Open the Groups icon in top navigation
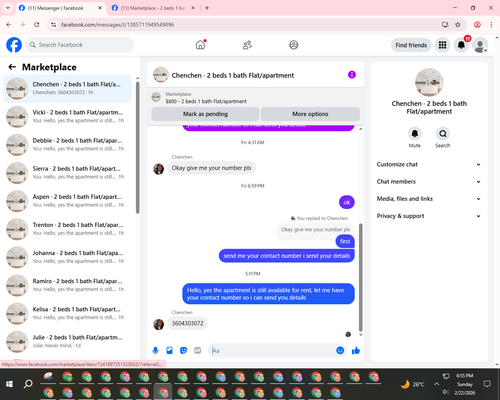The width and height of the screenshot is (500, 400). point(294,45)
